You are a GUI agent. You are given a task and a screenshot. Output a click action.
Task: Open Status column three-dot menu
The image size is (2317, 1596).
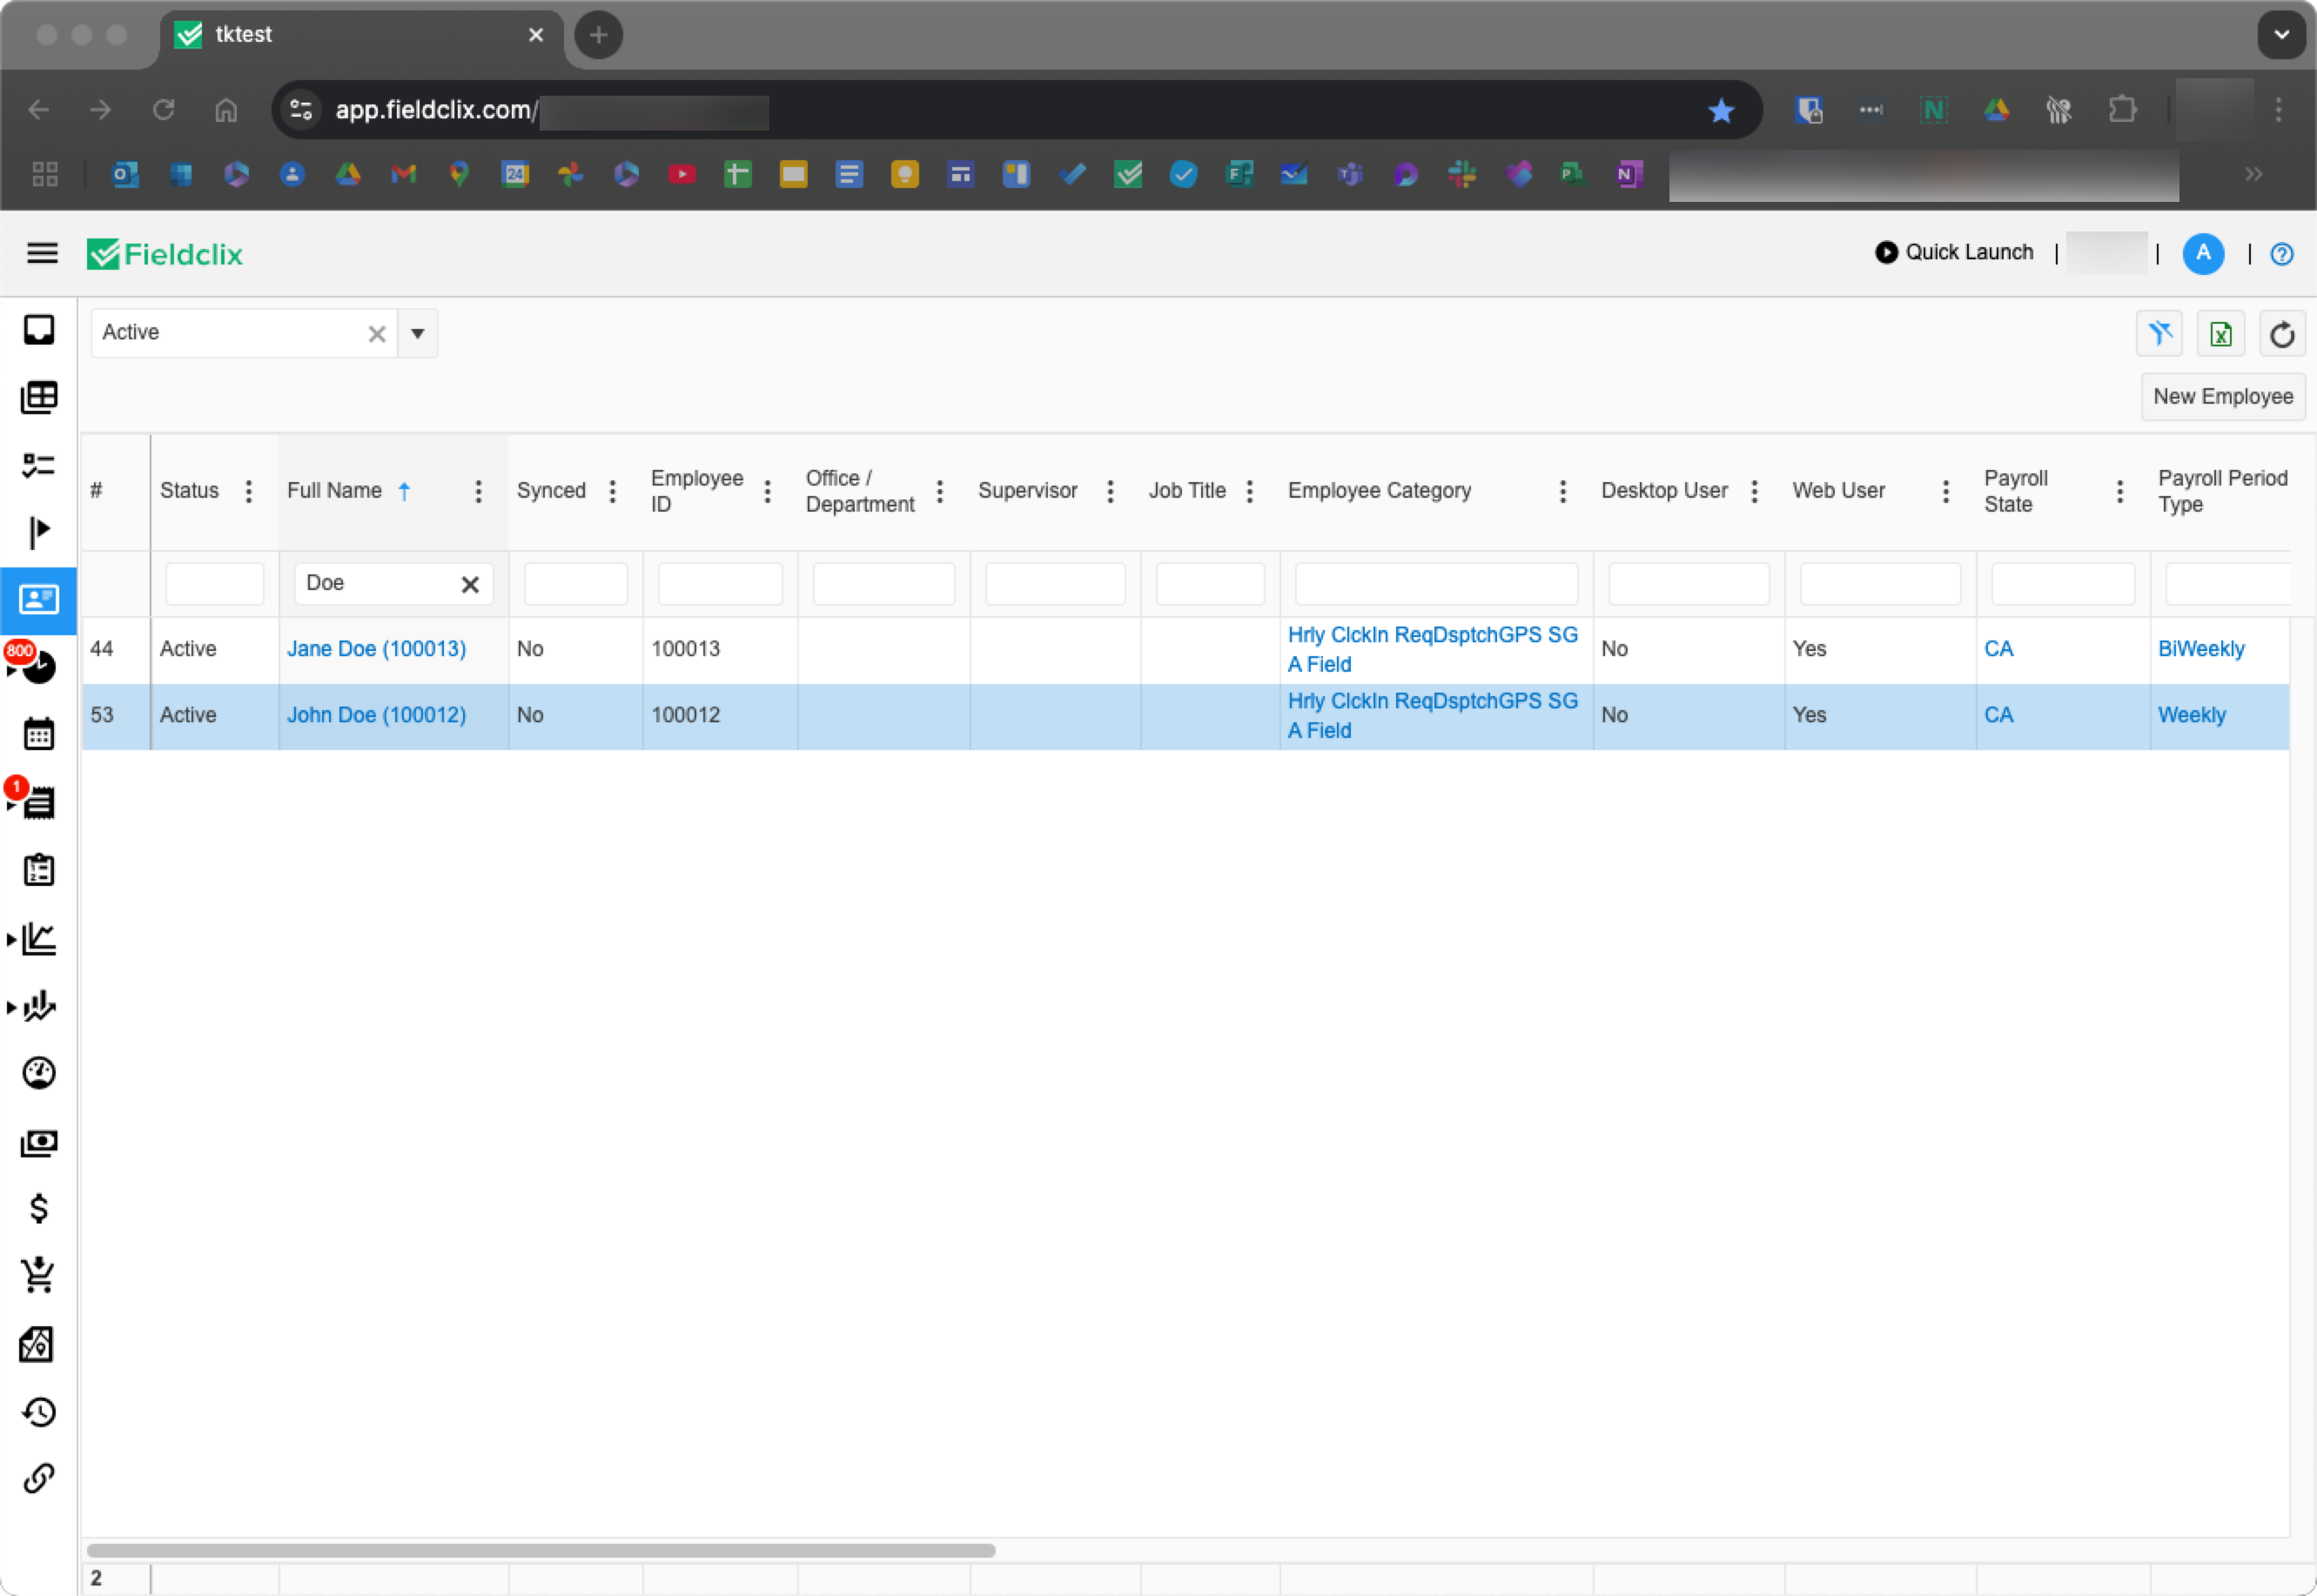[x=249, y=491]
